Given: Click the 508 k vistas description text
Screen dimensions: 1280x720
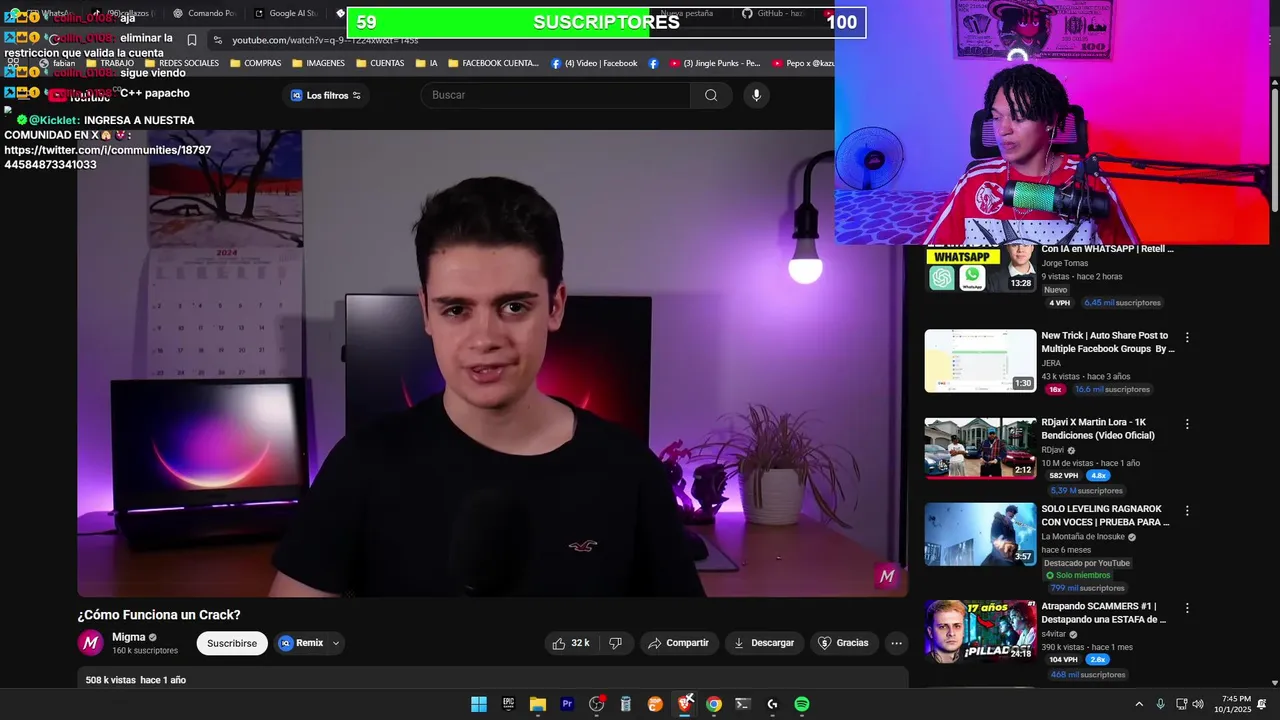Looking at the screenshot, I should click(136, 680).
